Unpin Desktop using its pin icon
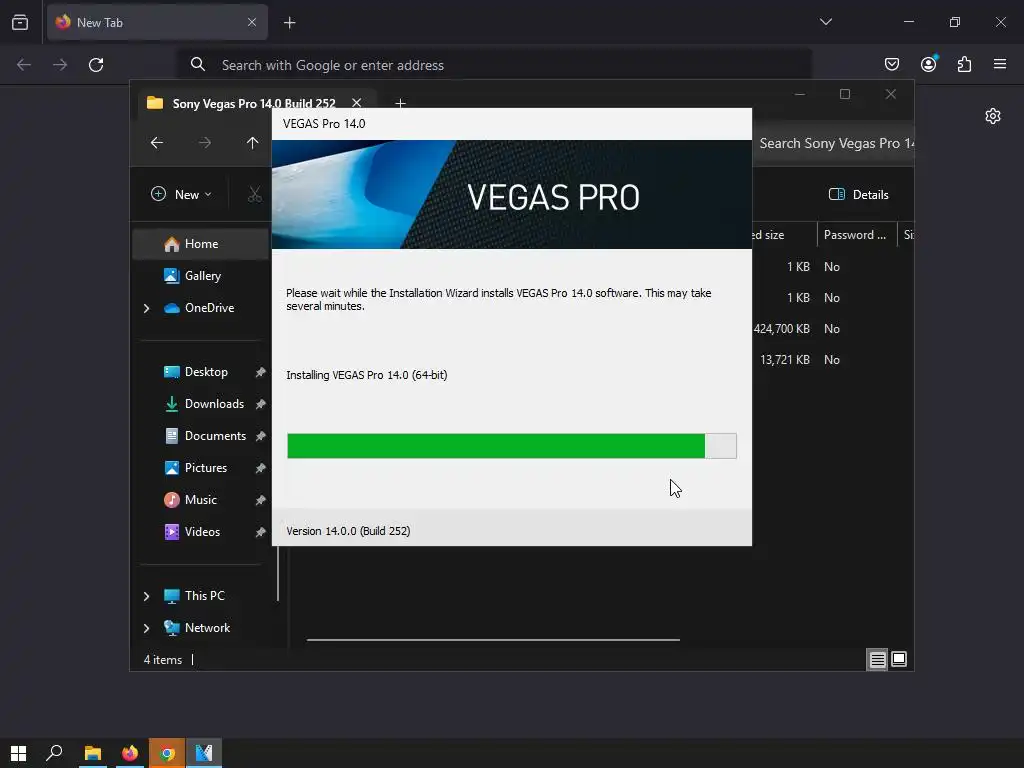The width and height of the screenshot is (1024, 768). (x=261, y=372)
